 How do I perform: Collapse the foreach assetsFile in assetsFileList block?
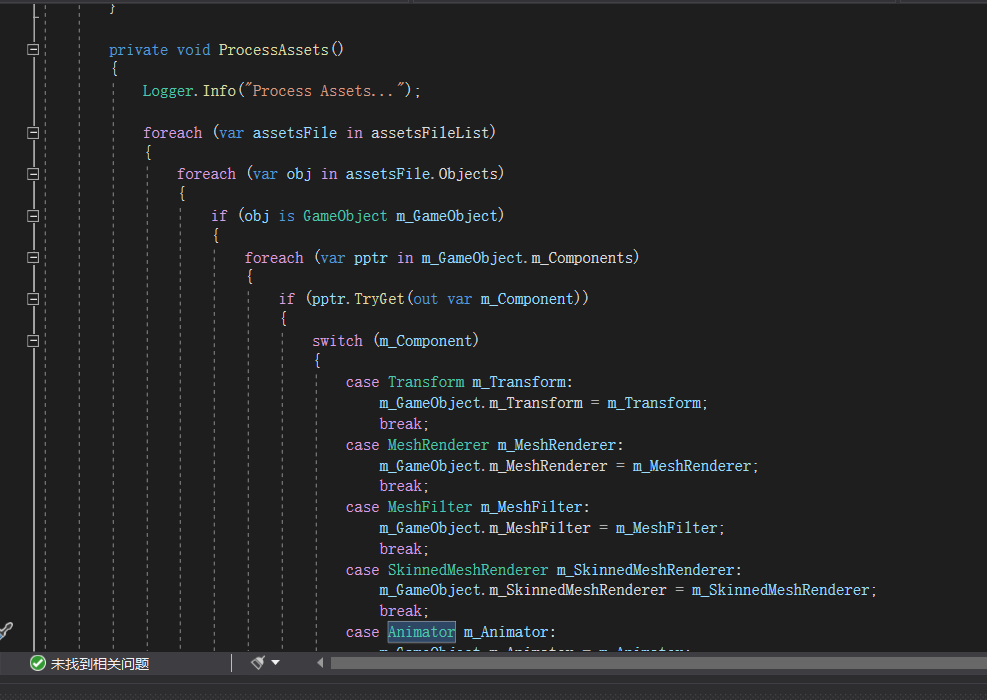tap(33, 132)
